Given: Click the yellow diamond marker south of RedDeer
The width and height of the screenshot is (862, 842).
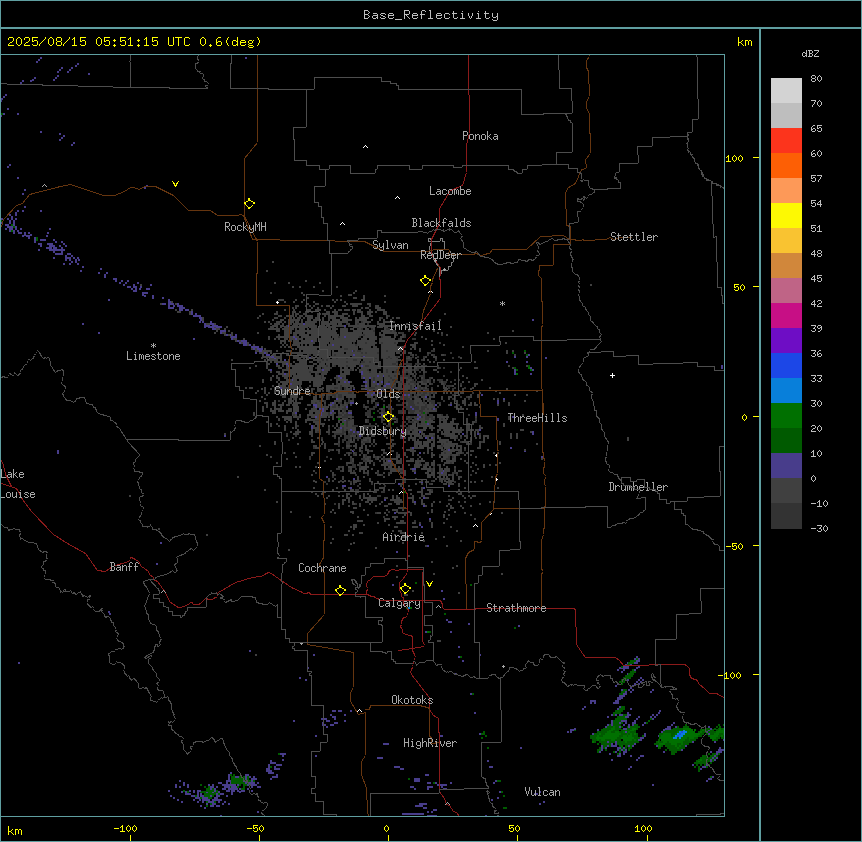Looking at the screenshot, I should tap(425, 281).
